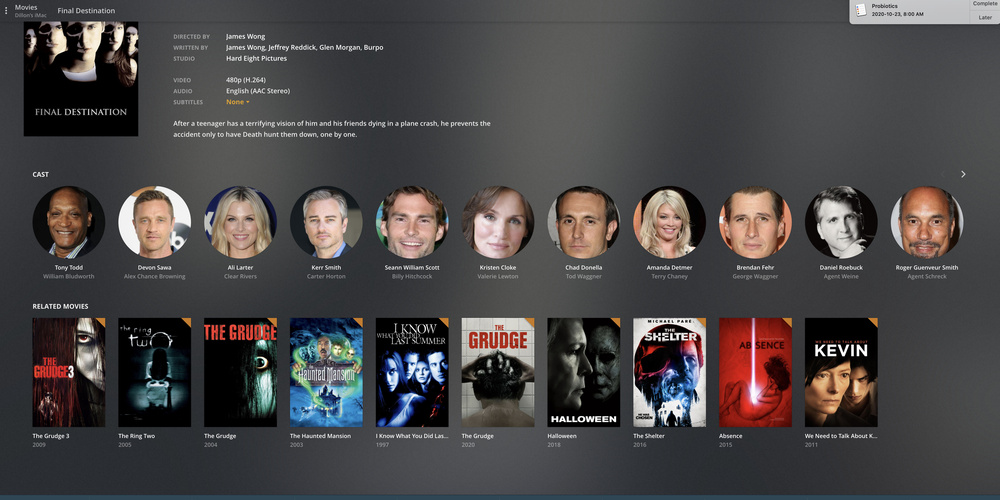Open Kerr Smith's cast portrait
Image resolution: width=1000 pixels, height=500 pixels.
[x=326, y=222]
